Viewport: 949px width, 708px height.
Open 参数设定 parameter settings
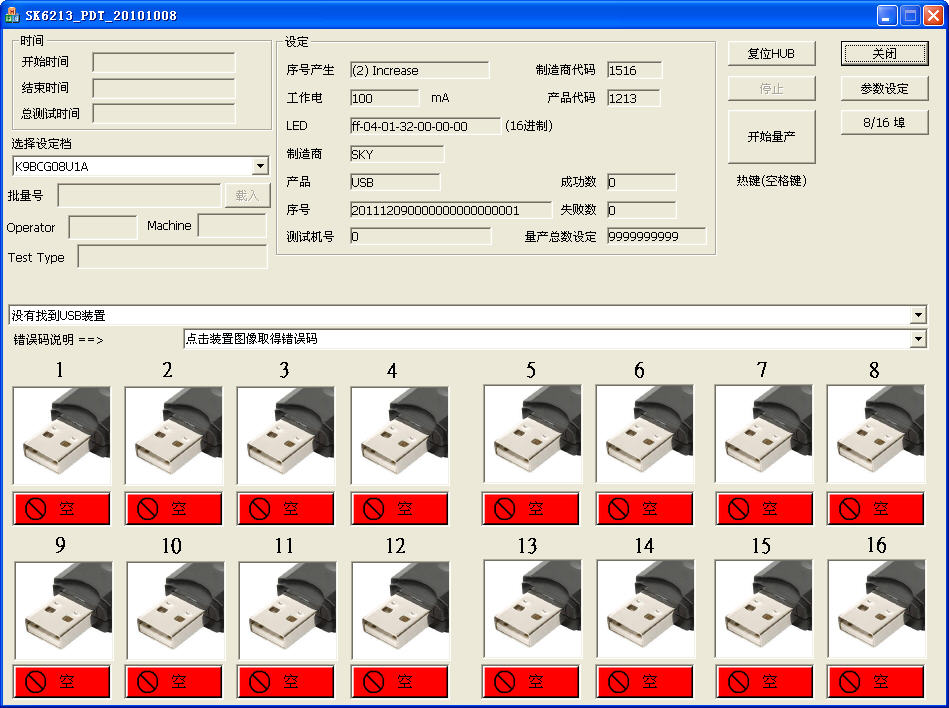(x=884, y=89)
